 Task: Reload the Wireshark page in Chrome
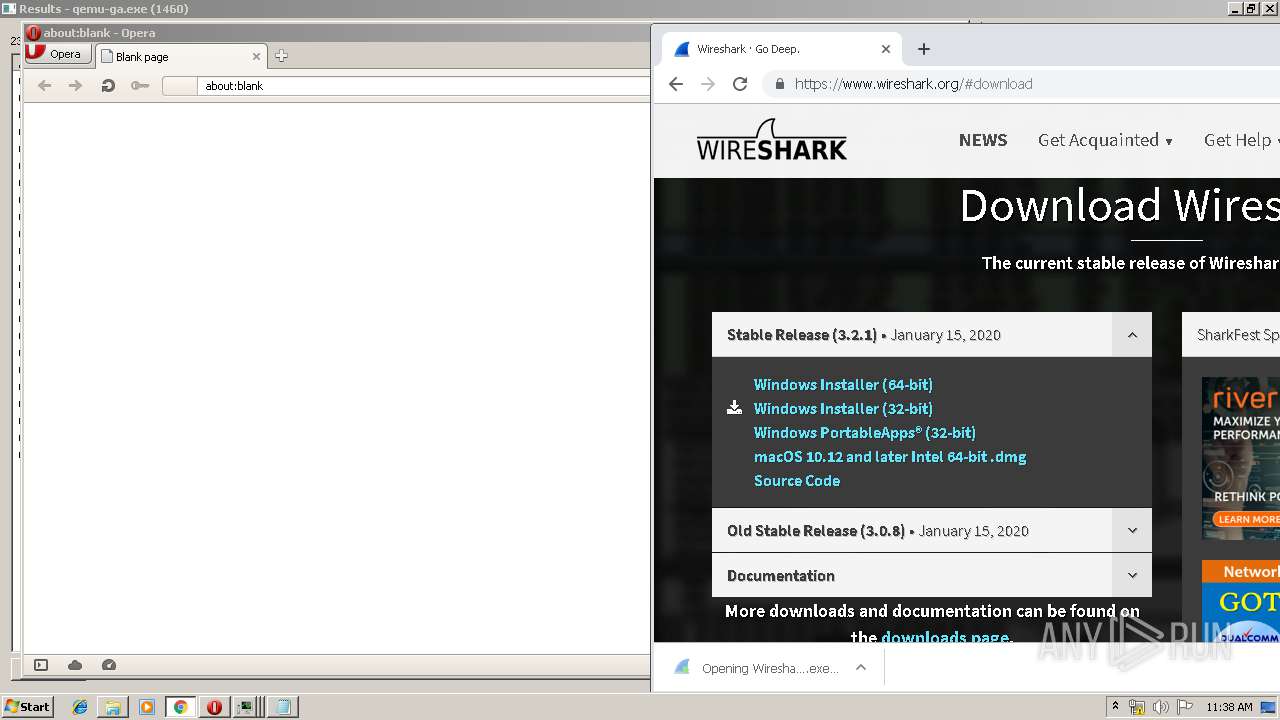(x=740, y=84)
